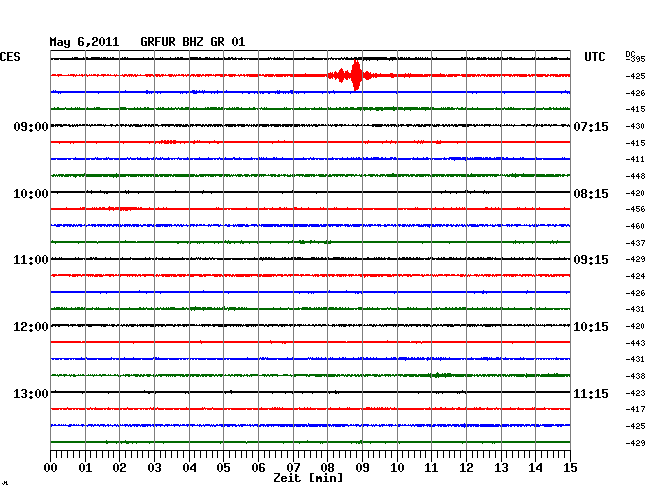The height and width of the screenshot is (494, 650).
Task: Click the DC offset value '-423'
Action: click(x=635, y=393)
